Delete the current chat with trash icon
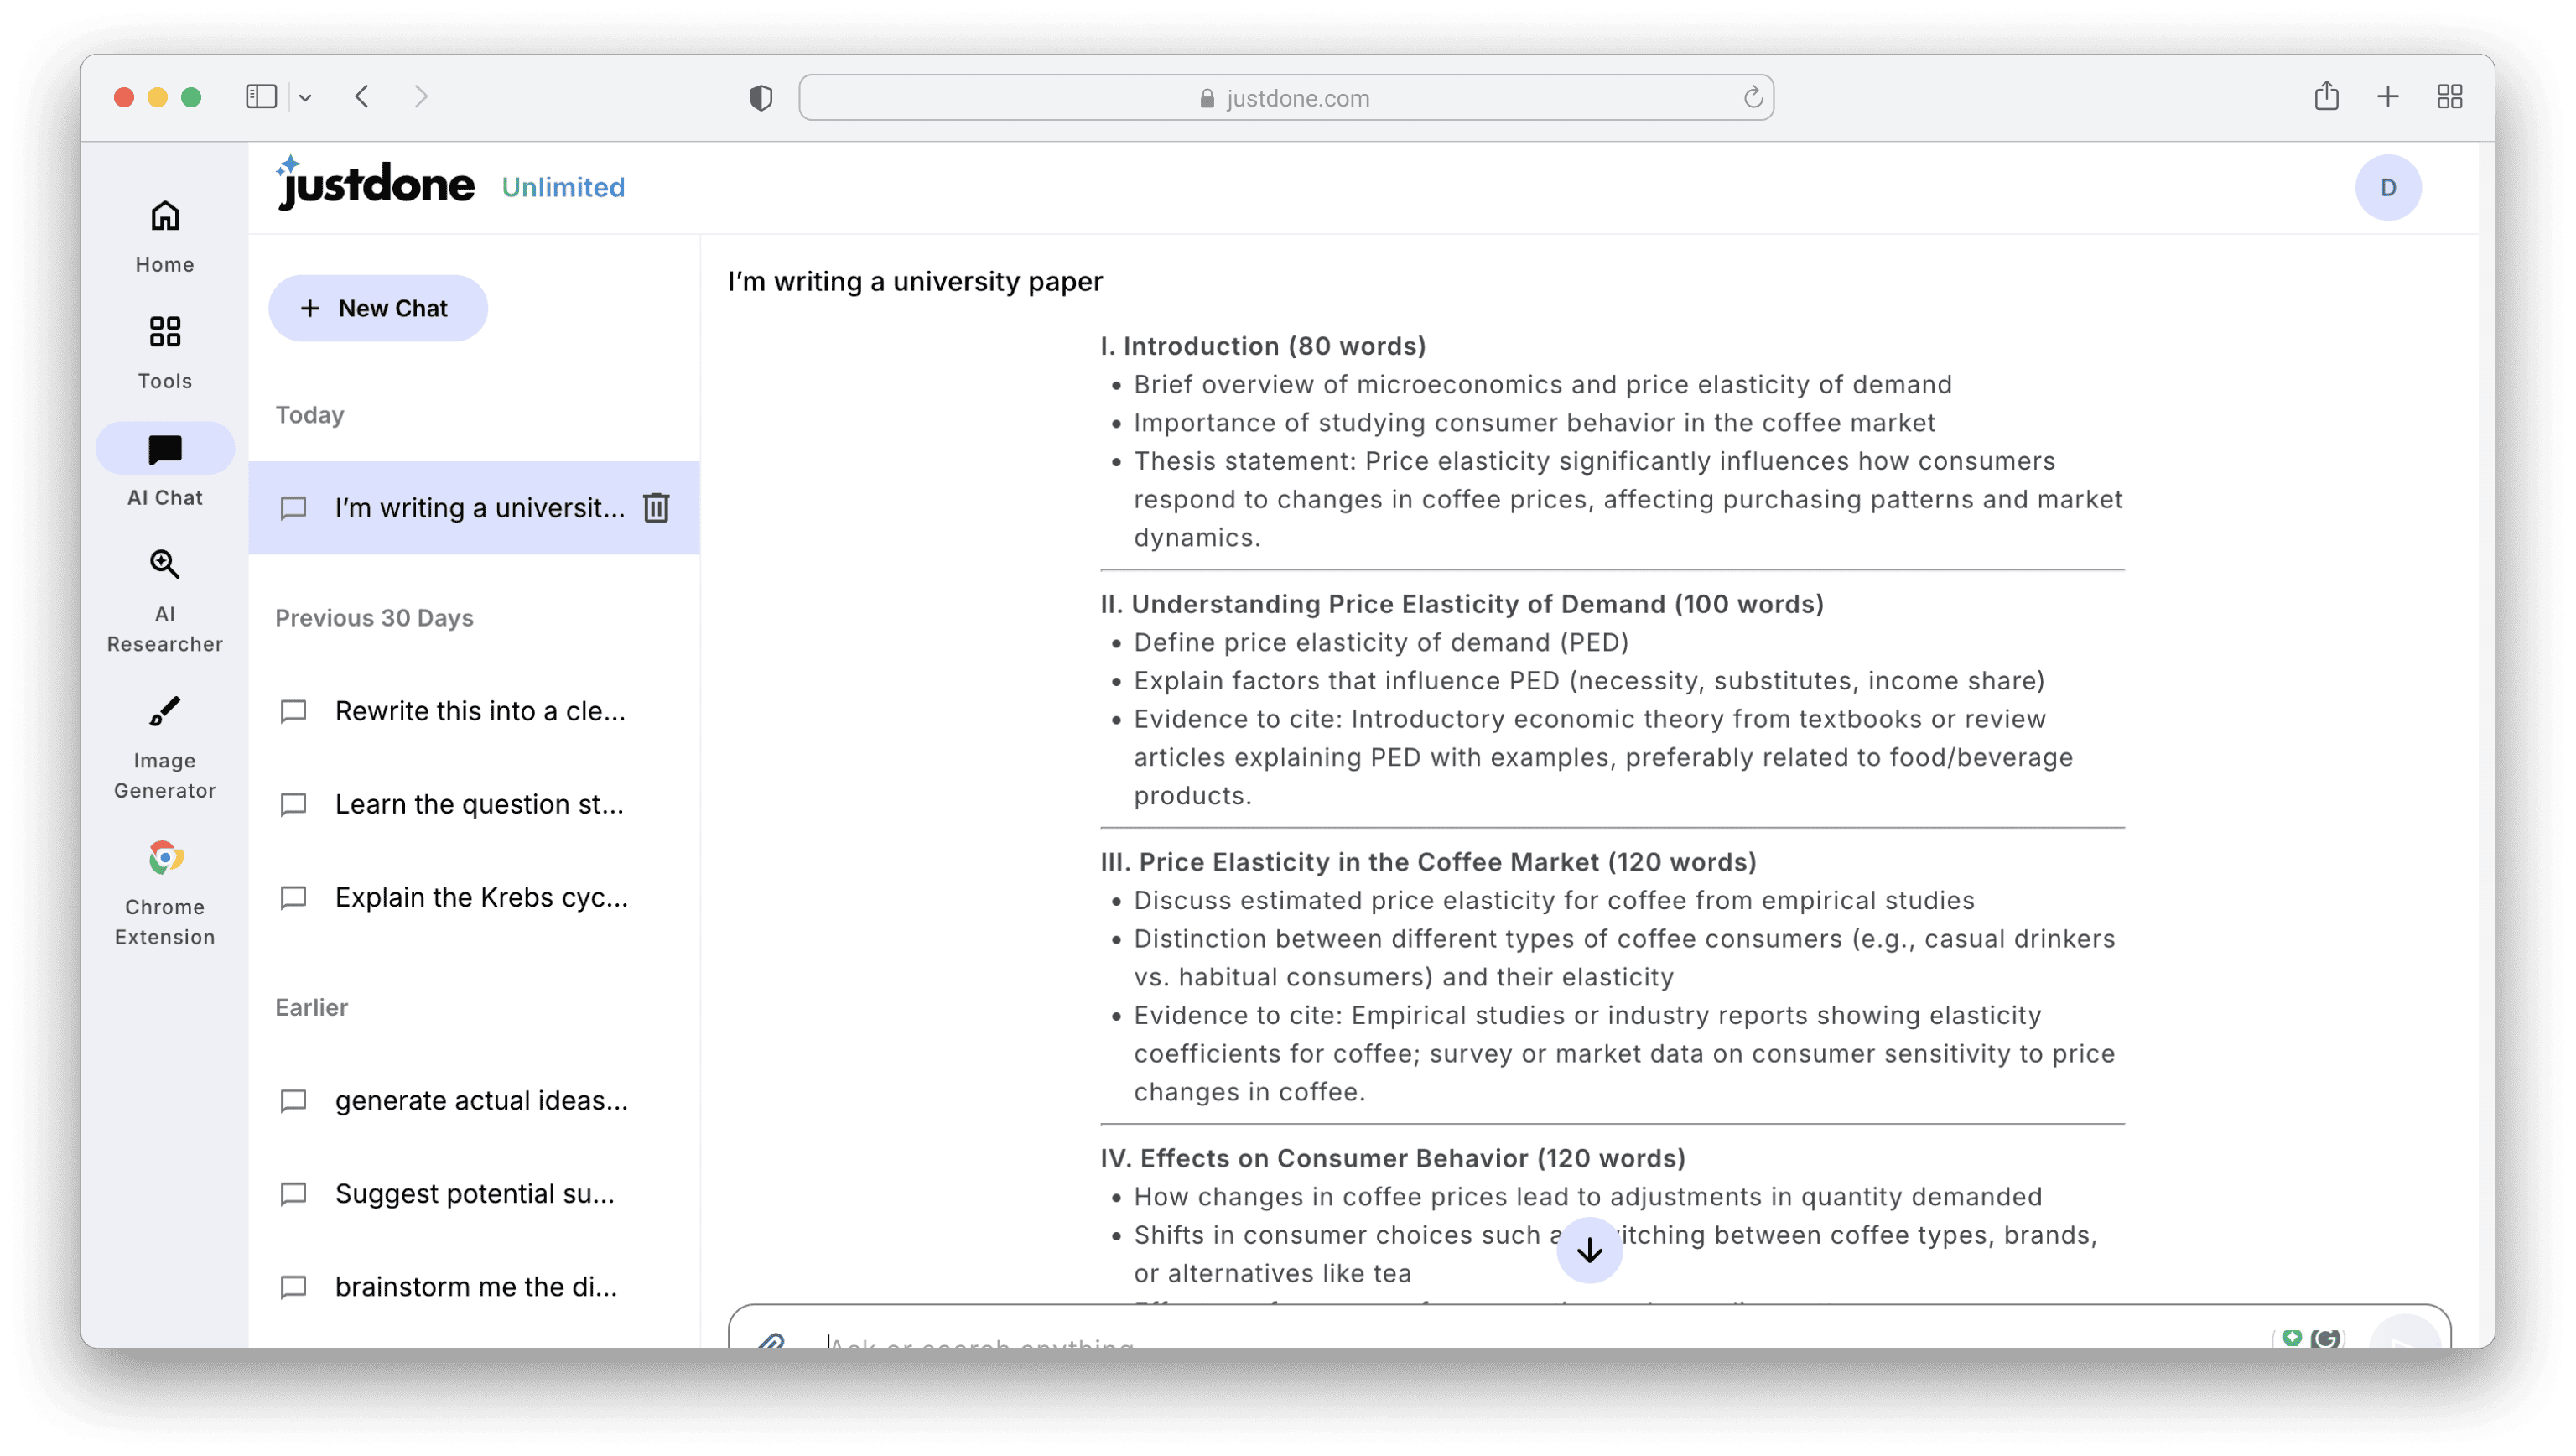Image resolution: width=2576 pixels, height=1456 pixels. (x=656, y=508)
